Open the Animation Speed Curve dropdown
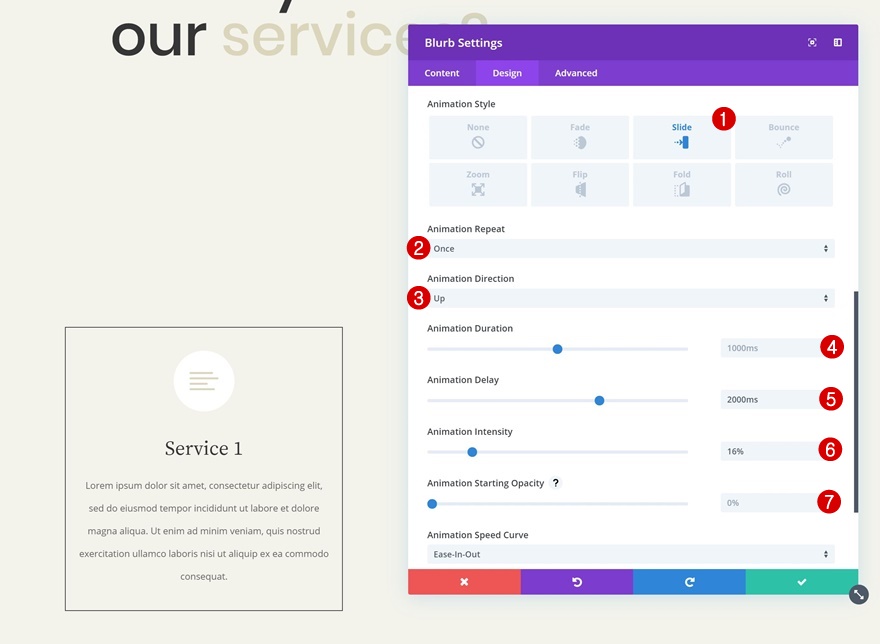The image size is (880, 644). point(631,554)
